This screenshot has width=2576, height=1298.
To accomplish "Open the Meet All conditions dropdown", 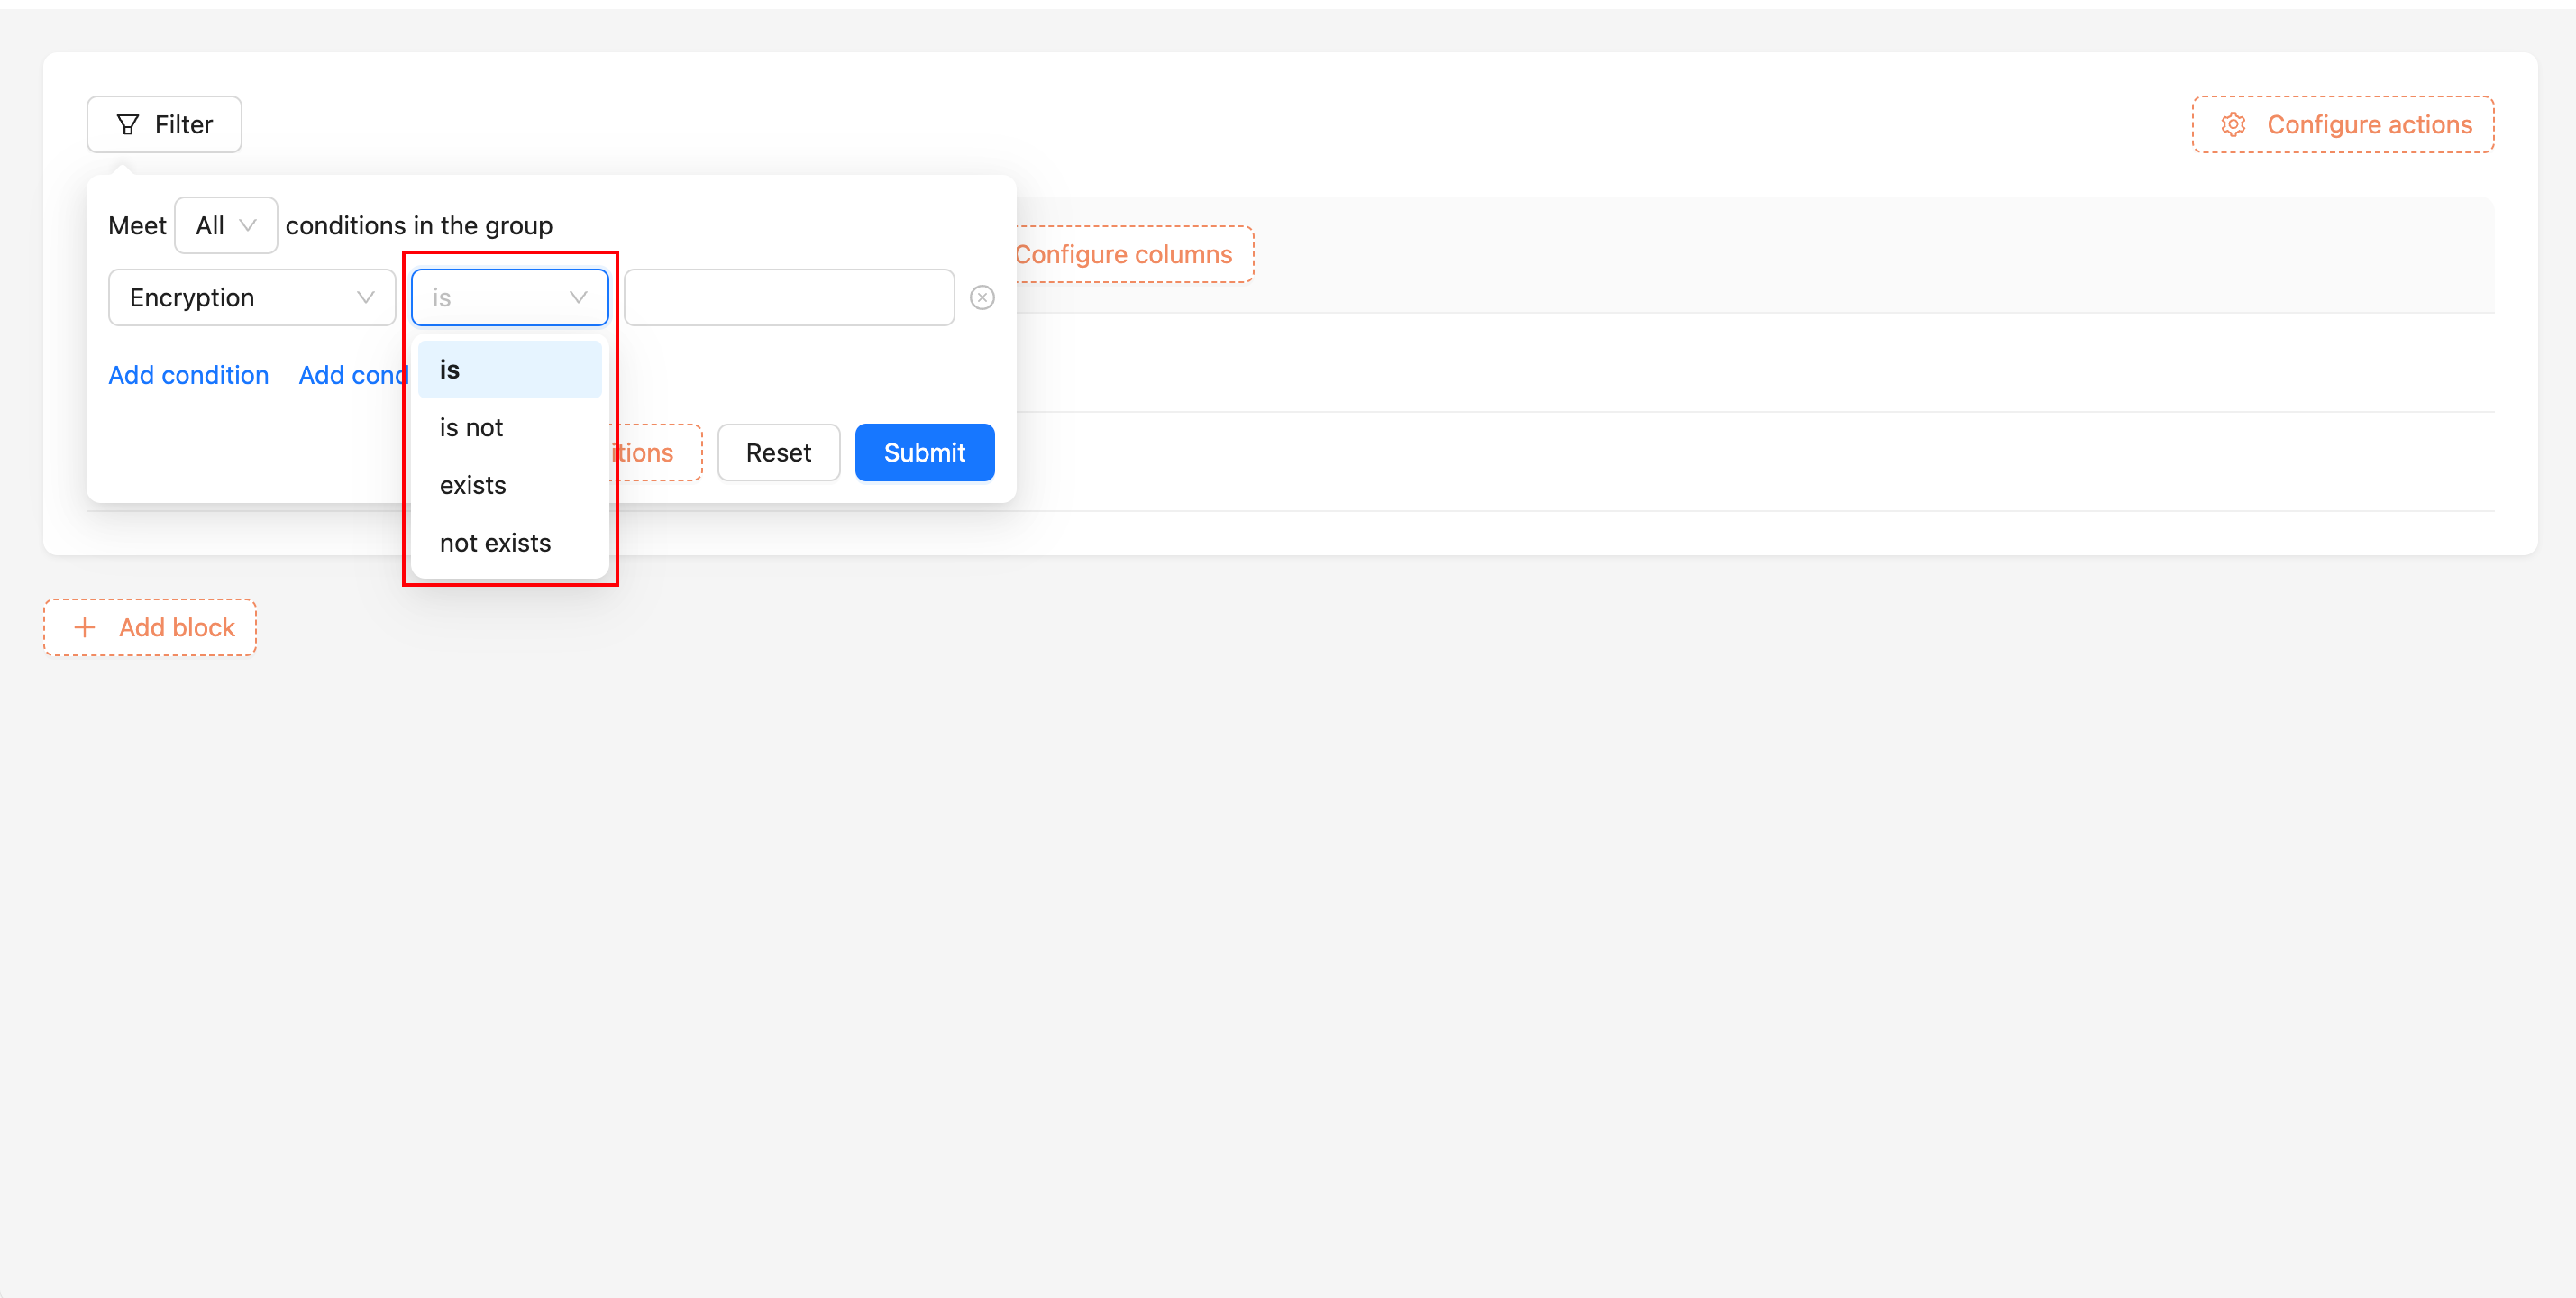I will pyautogui.click(x=225, y=225).
